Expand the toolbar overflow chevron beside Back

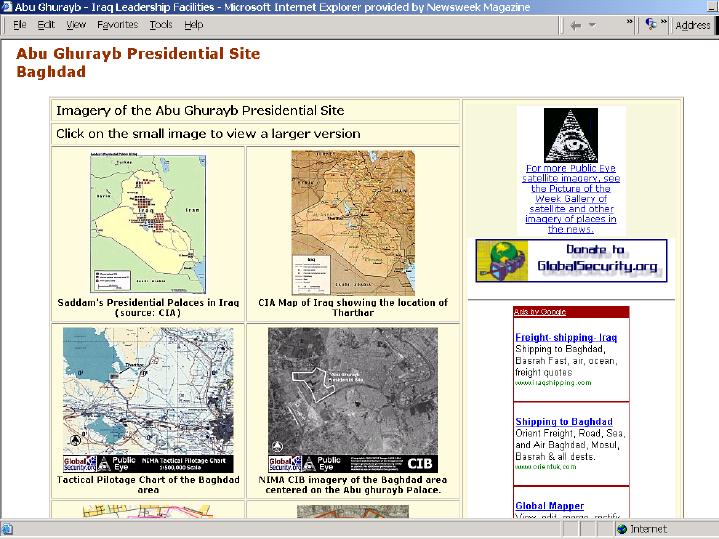coord(629,21)
